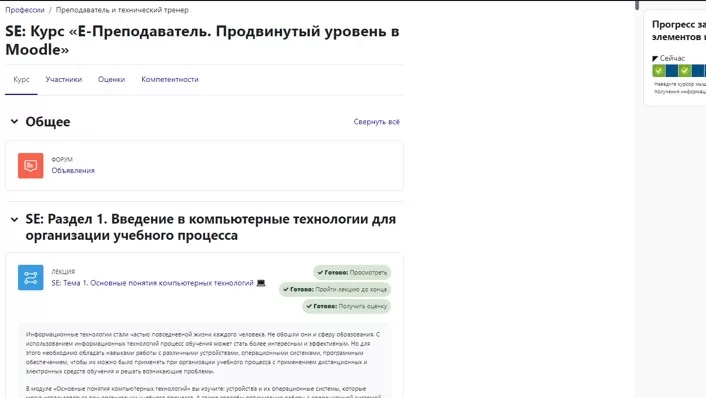This screenshot has width=706, height=398.
Task: Click the orange forum activity icon
Action: (x=31, y=166)
